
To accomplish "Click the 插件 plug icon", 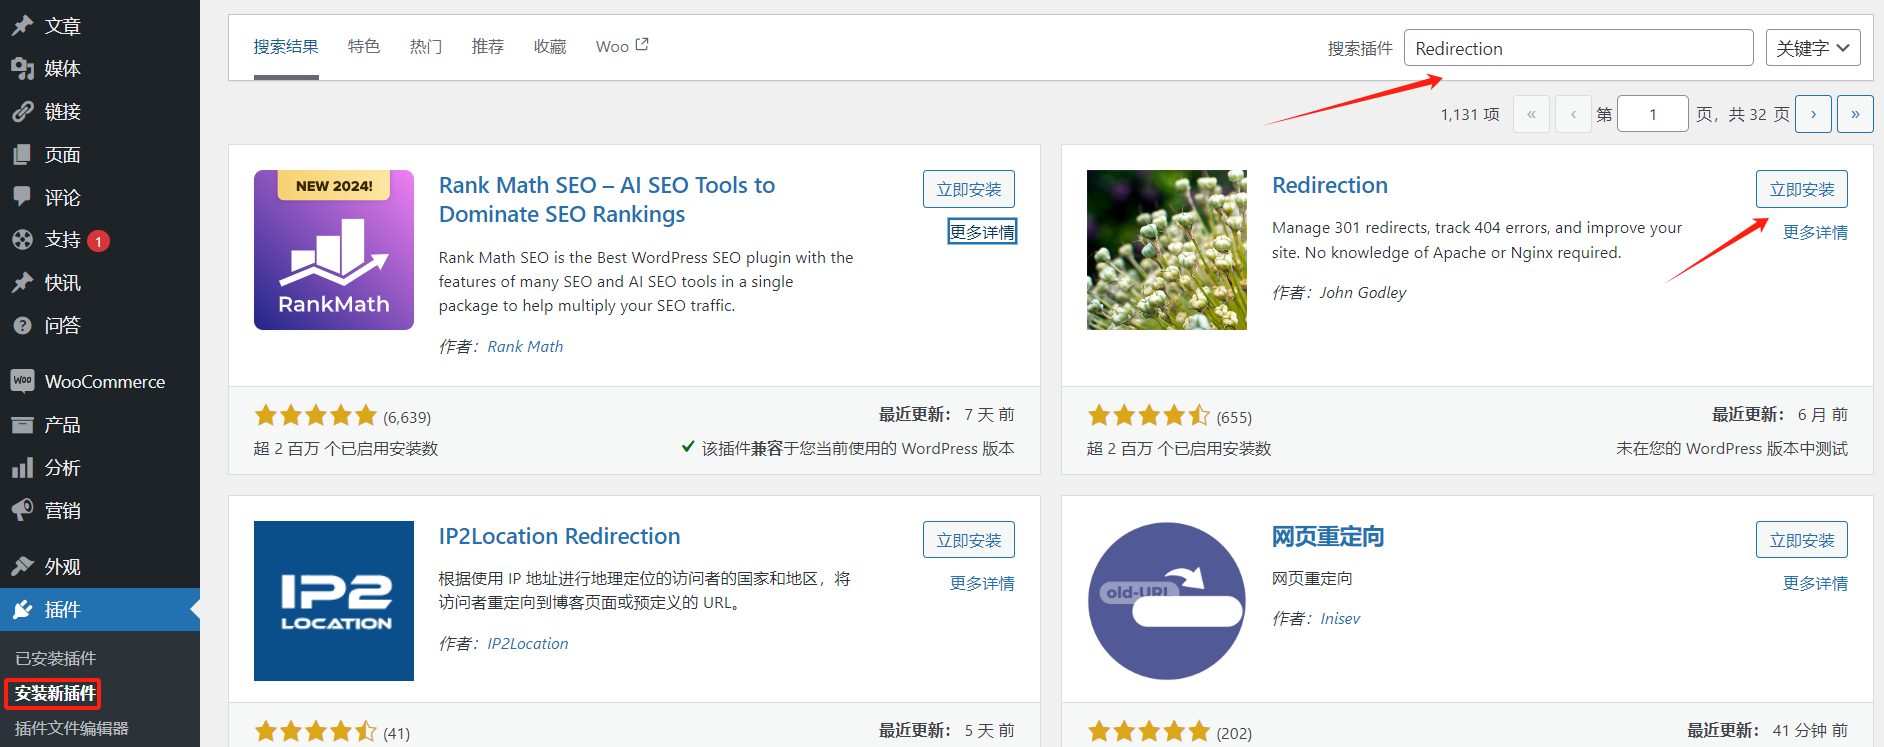I will pos(22,609).
